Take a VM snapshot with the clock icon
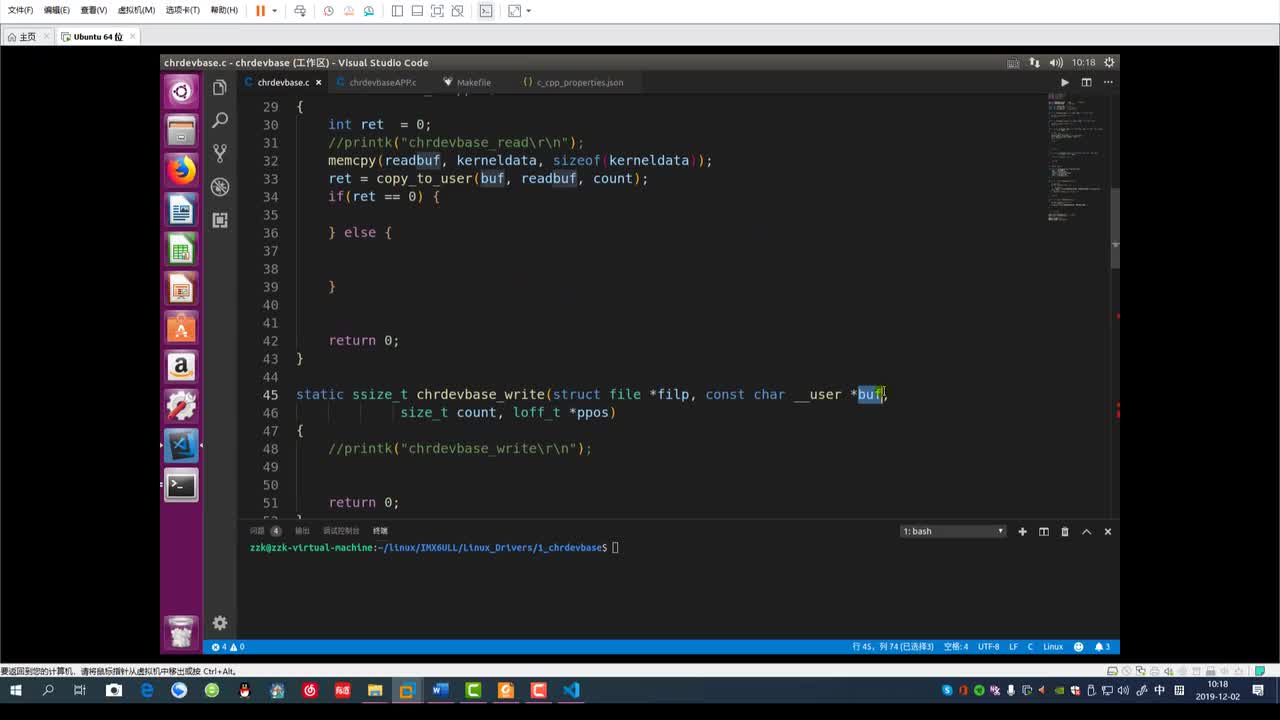 click(329, 11)
